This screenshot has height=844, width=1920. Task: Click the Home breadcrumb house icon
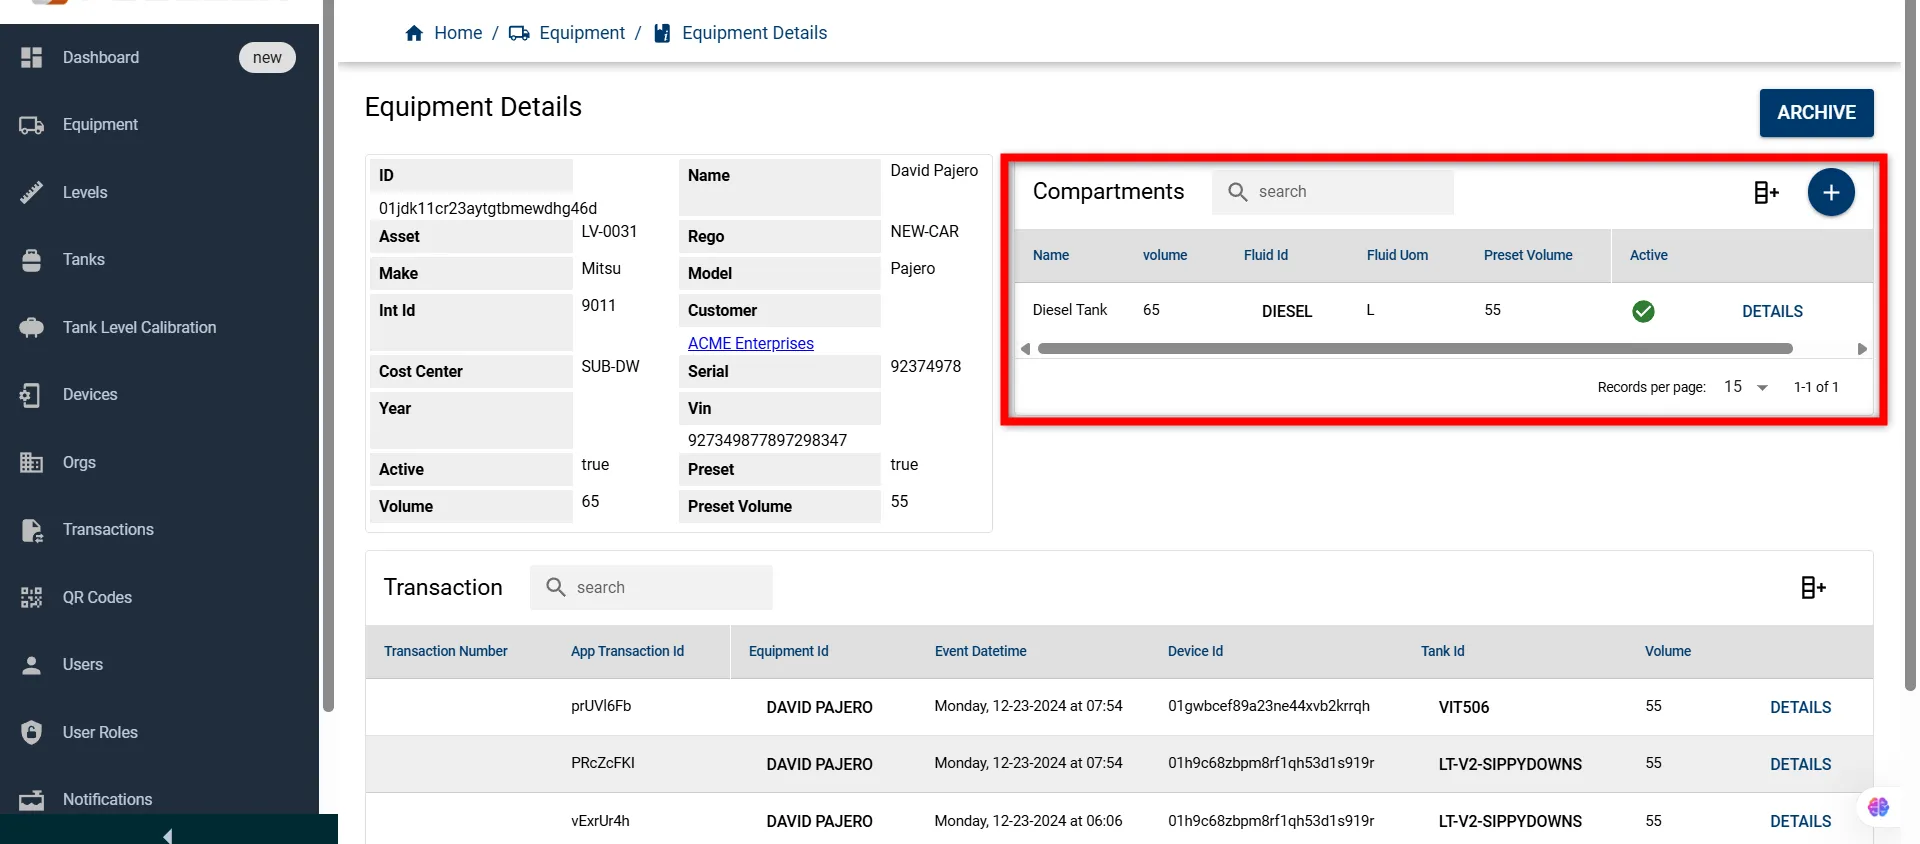click(414, 33)
